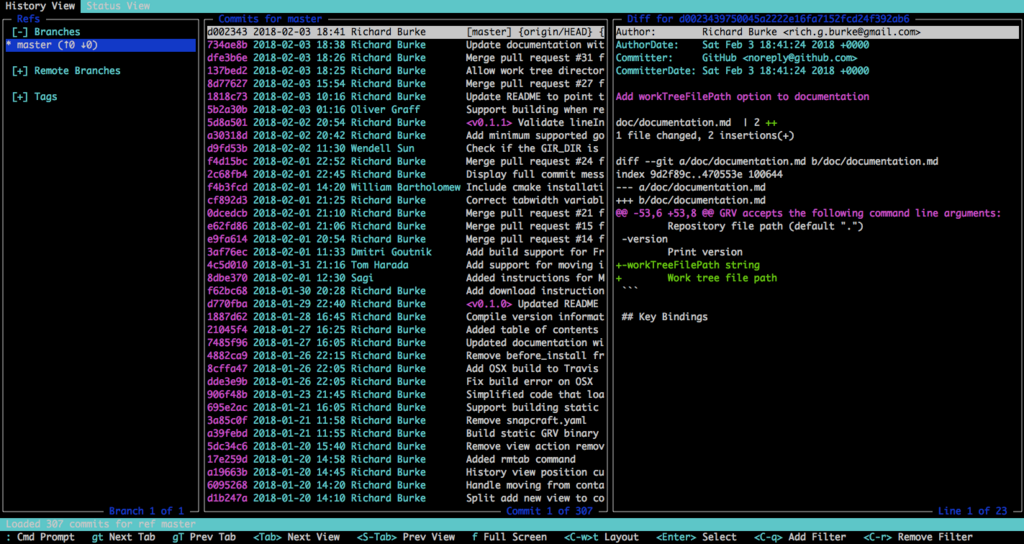Select commit 2c68fb4 Display full commit message
Viewport: 1024px width, 544px height.
pos(406,174)
